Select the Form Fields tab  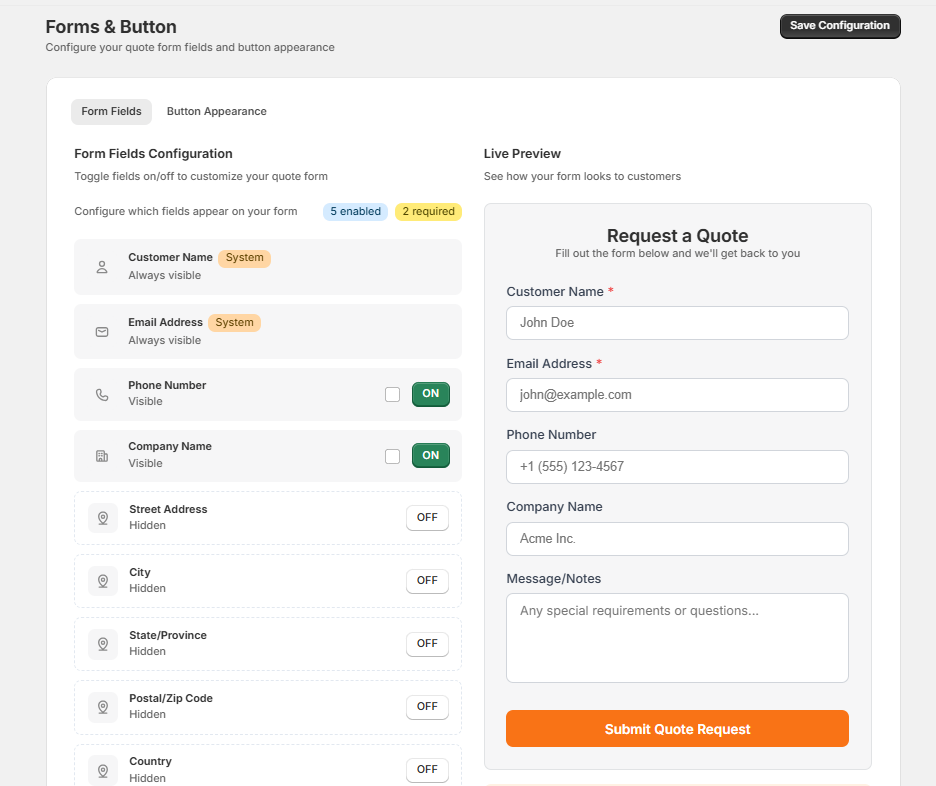coord(111,111)
